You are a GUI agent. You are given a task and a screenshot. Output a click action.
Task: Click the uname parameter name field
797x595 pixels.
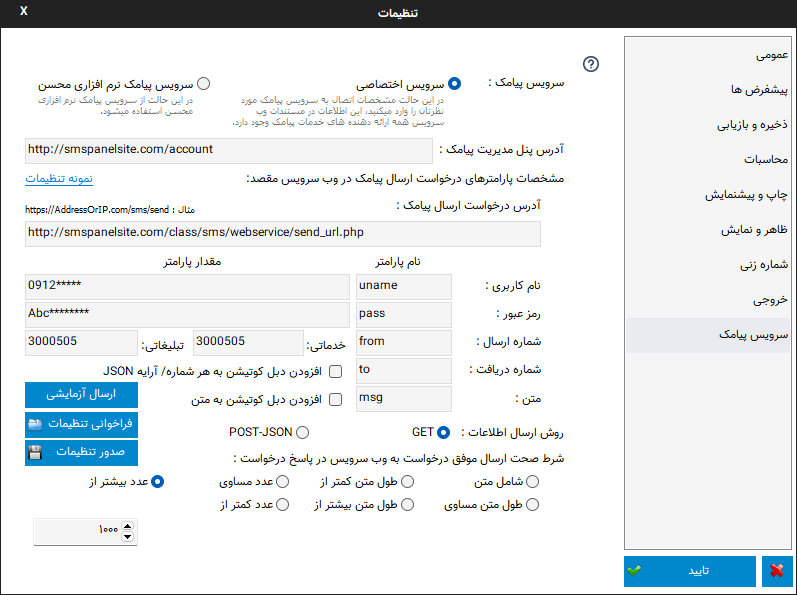click(404, 287)
